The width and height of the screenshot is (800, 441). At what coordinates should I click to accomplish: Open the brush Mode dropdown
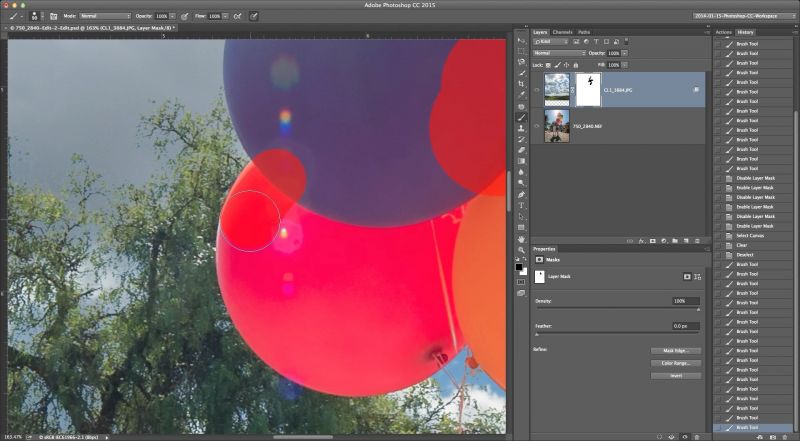coord(105,16)
